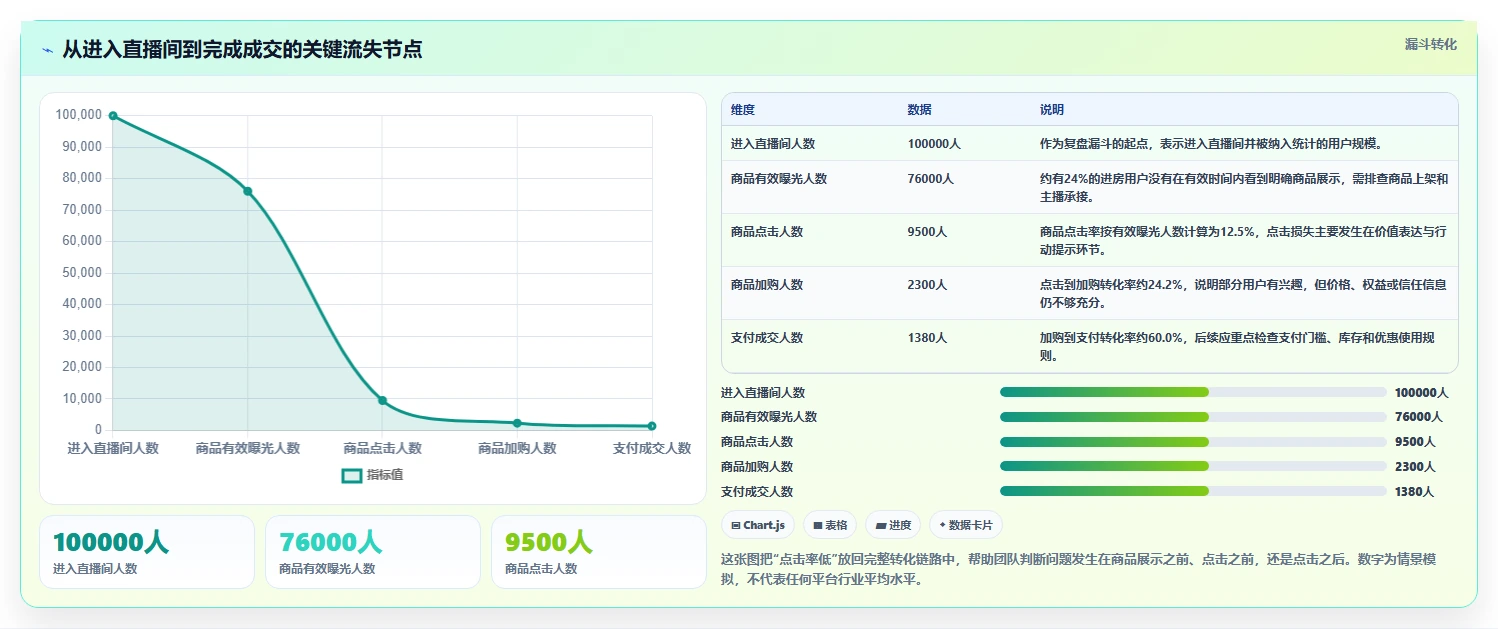Click the lightning icon beside the page title
Screen dimensions: 1498x629
48,50
